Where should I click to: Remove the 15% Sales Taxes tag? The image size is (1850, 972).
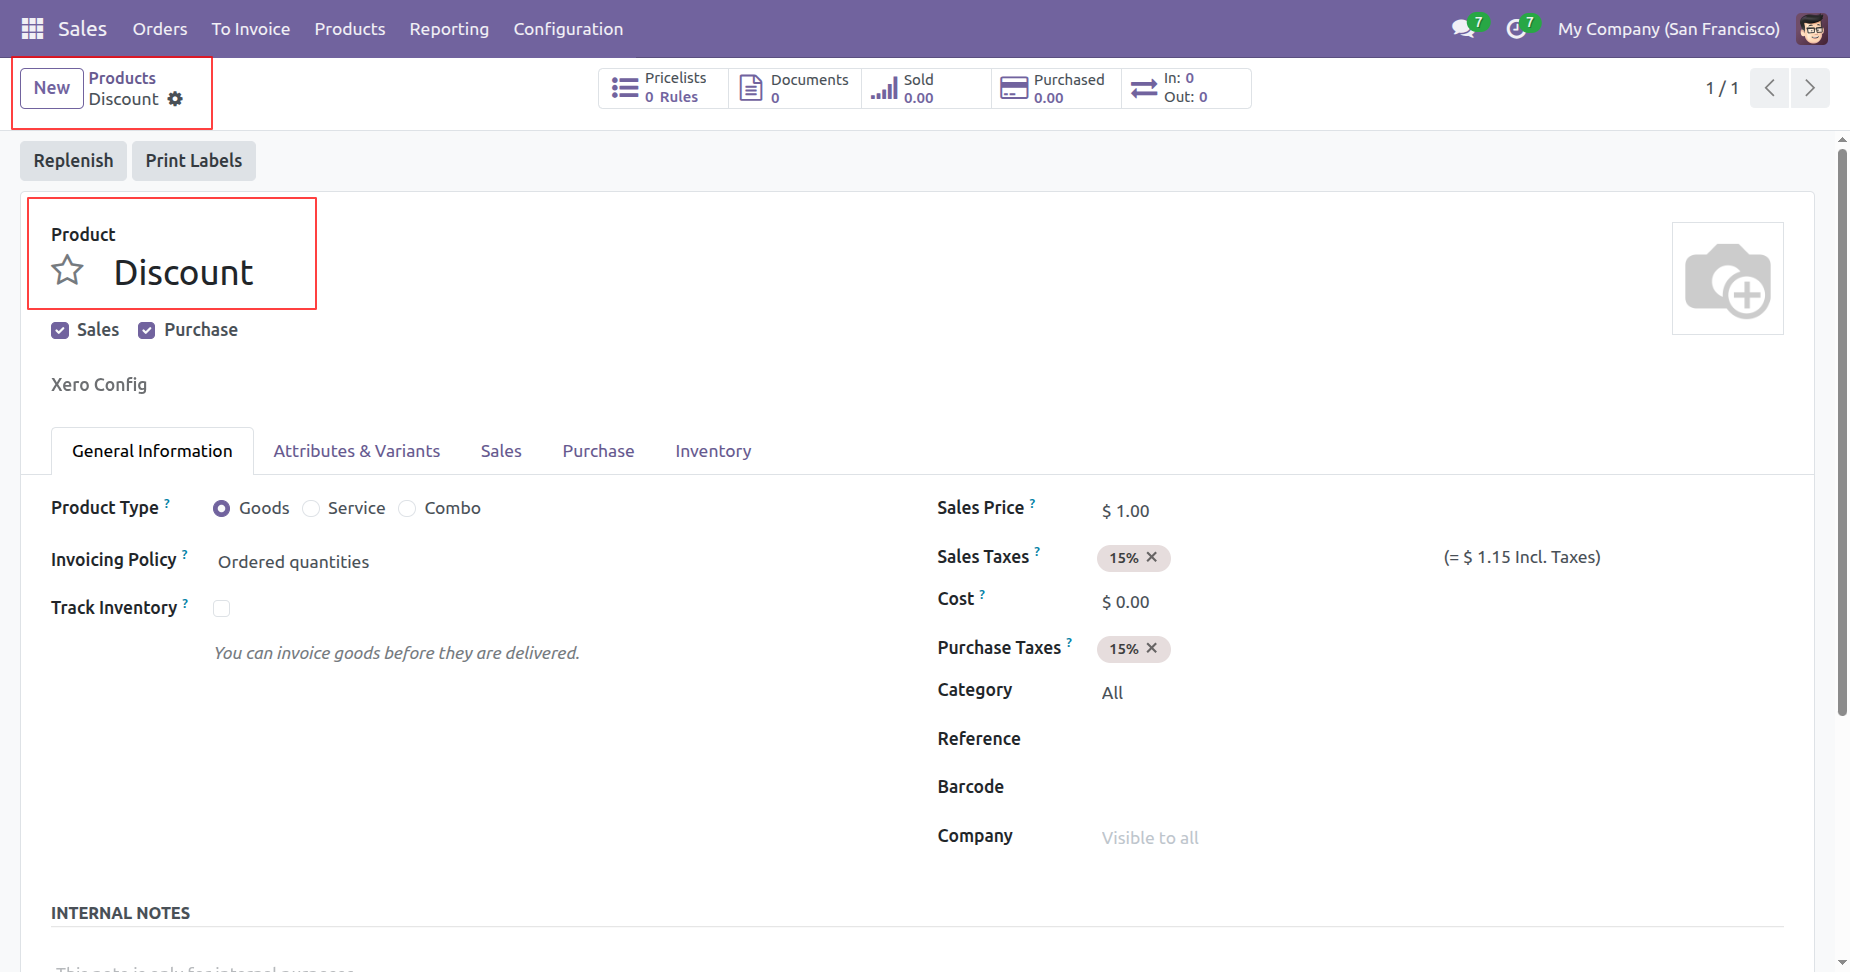[1152, 557]
